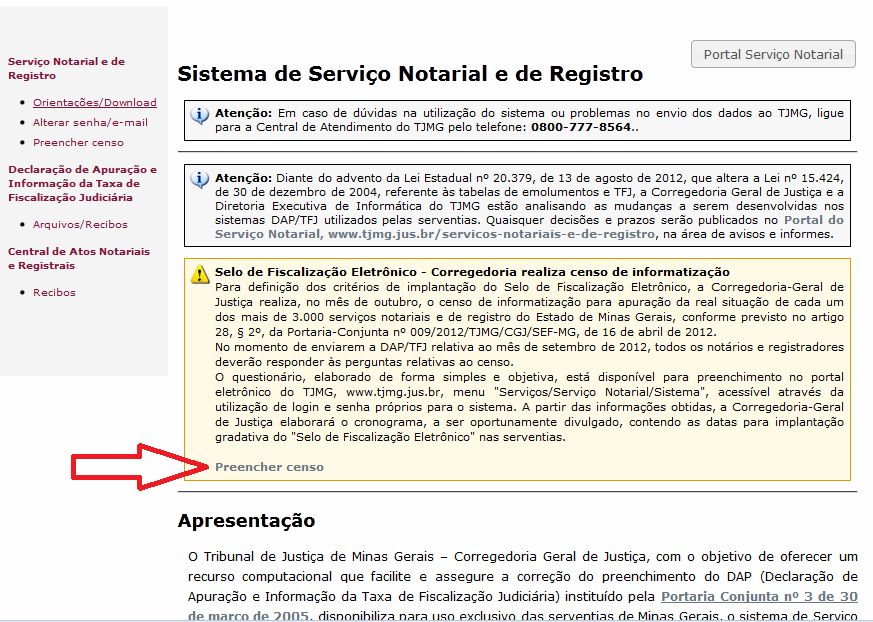Click the info icon in the Lei Estadual notice

[x=199, y=180]
